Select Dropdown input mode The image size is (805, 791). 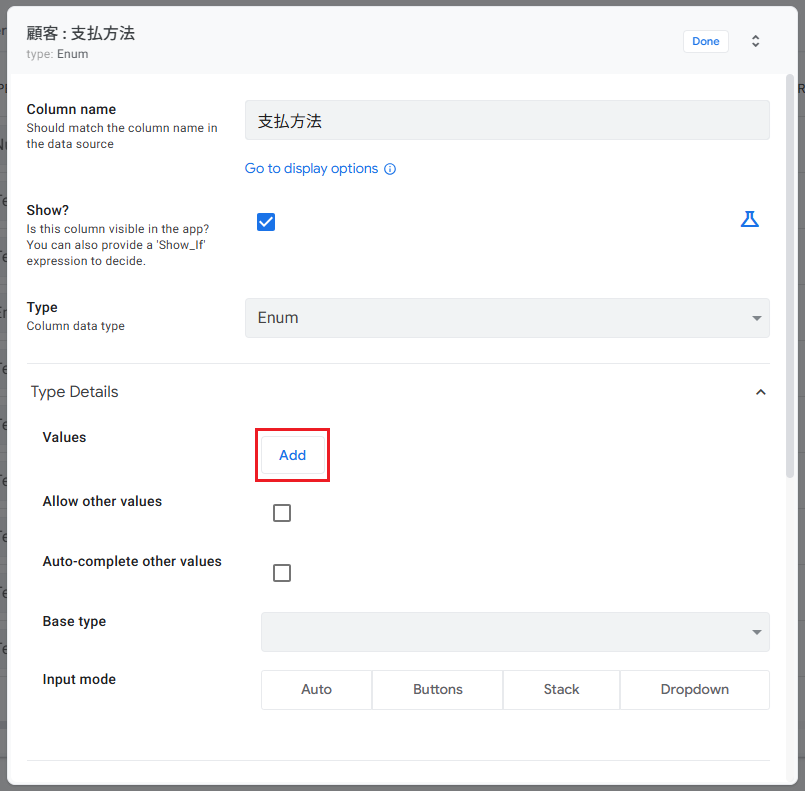[x=694, y=690]
